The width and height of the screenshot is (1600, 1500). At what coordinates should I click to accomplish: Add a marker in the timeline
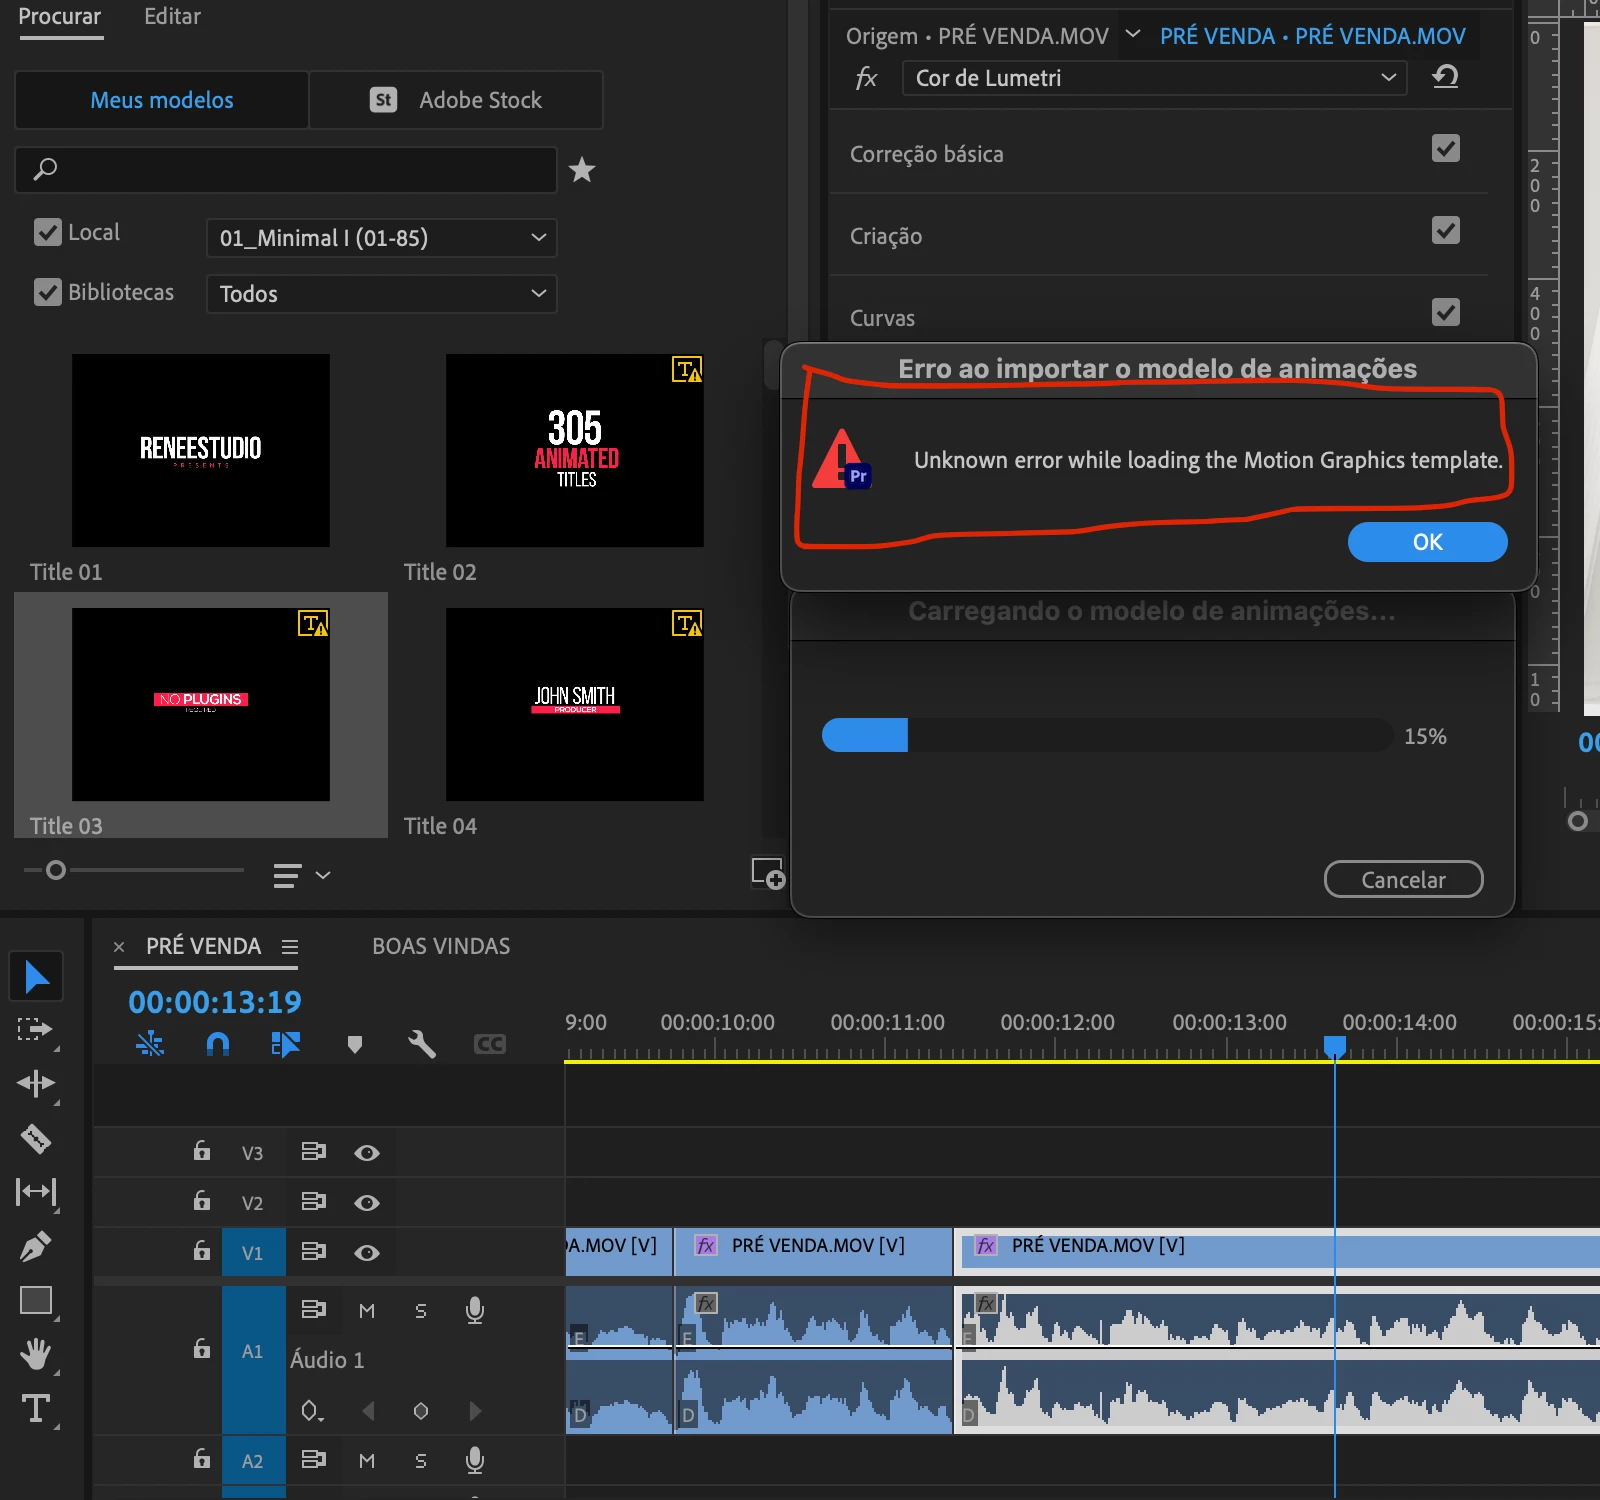(354, 1044)
